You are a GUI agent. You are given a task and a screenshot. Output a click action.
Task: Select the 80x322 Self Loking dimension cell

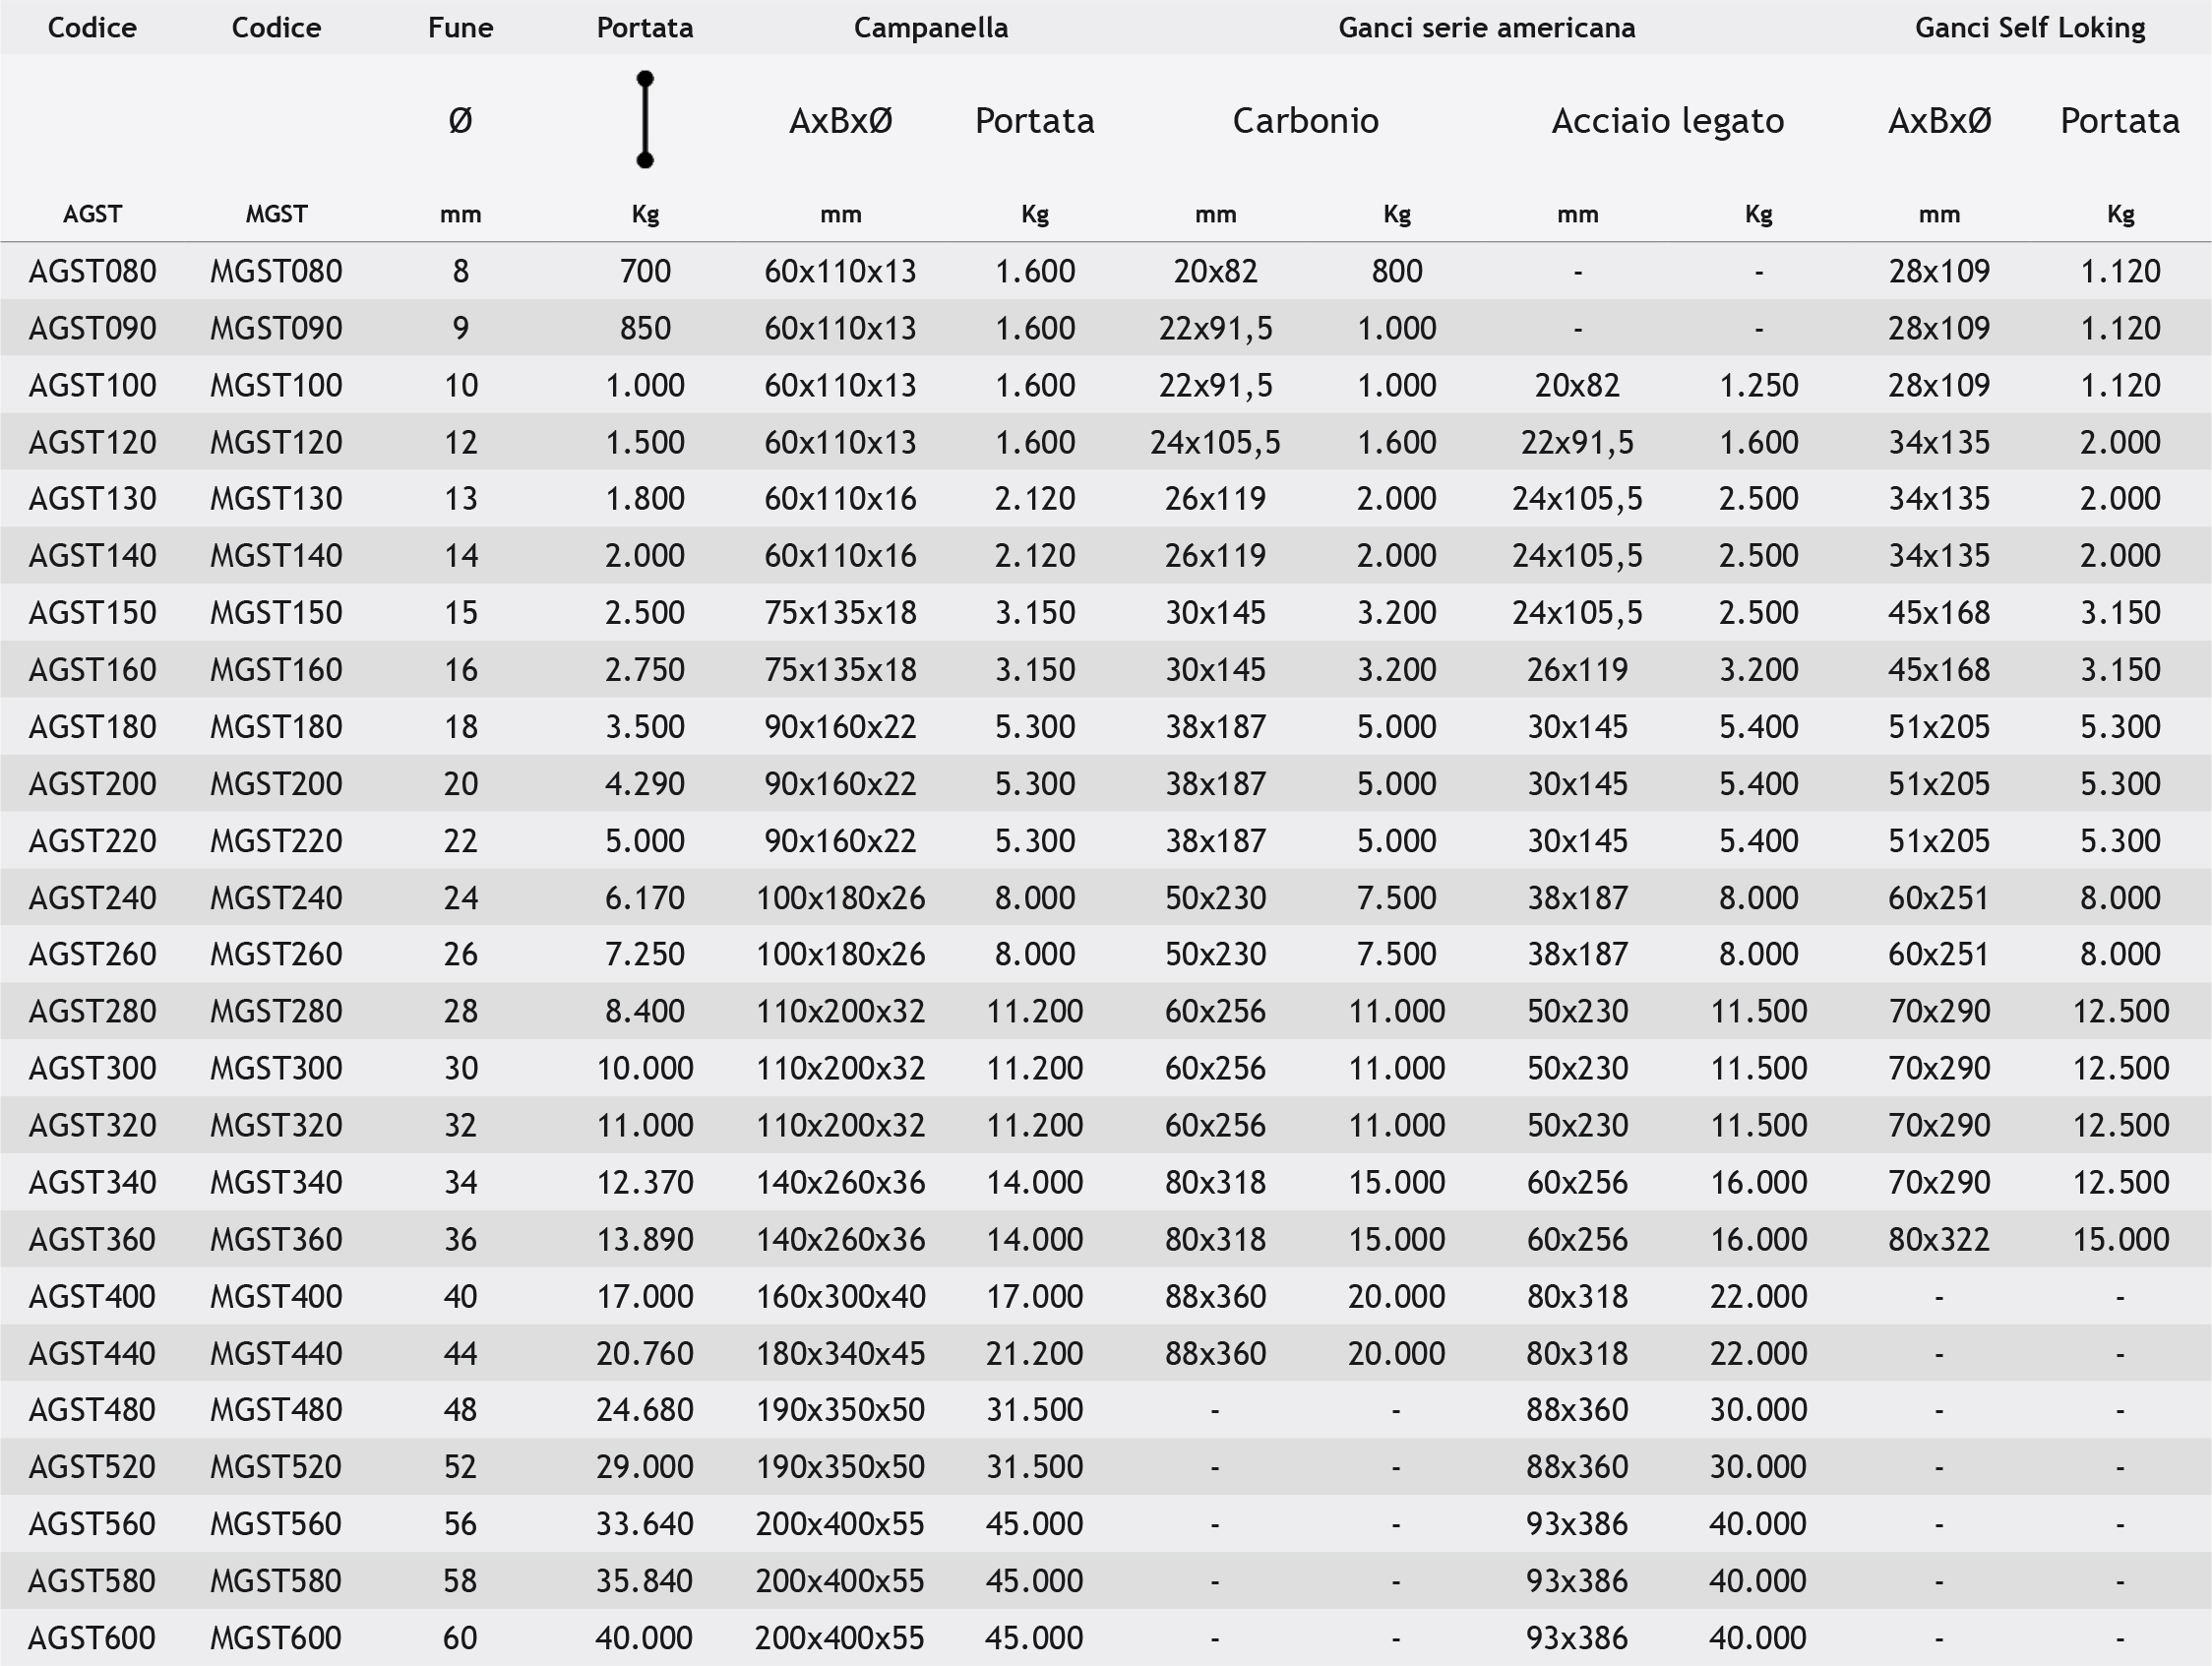[1938, 1239]
